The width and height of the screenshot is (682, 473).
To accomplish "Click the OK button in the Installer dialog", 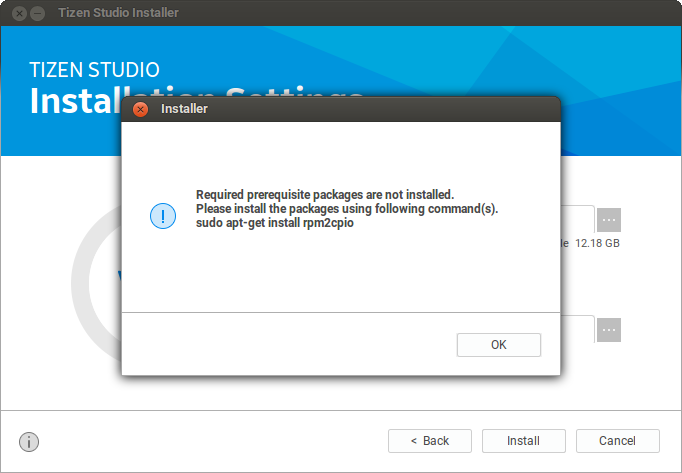I will point(498,344).
